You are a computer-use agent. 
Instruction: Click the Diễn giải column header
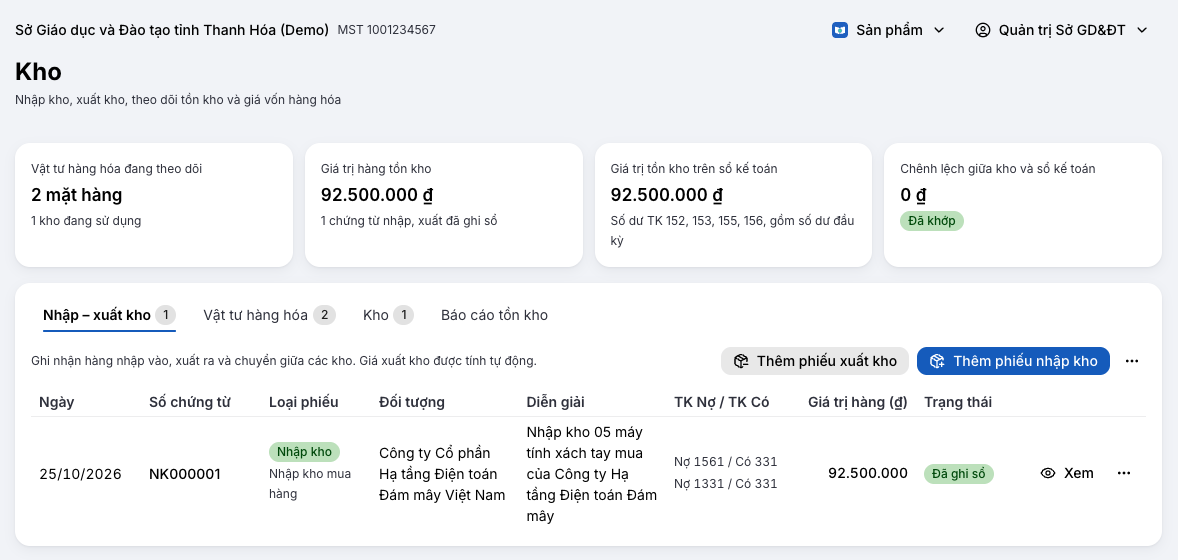point(557,402)
